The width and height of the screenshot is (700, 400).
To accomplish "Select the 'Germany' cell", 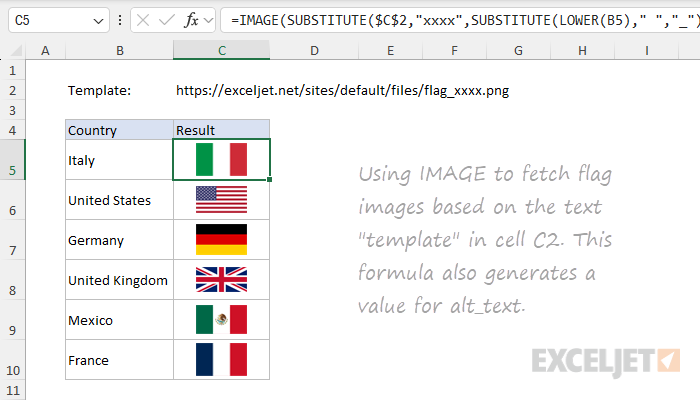I will pos(119,240).
